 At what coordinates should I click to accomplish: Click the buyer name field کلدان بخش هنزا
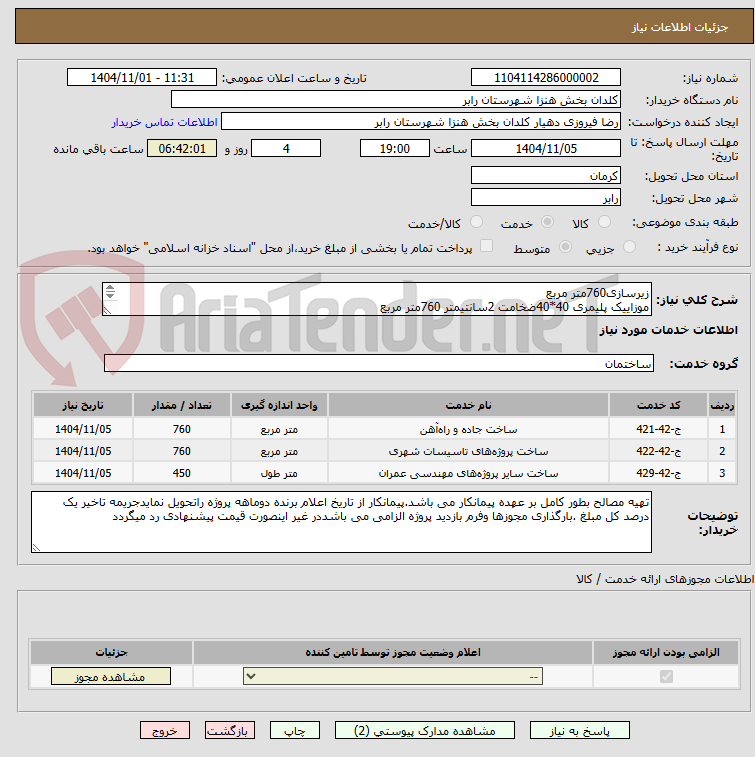click(x=396, y=99)
